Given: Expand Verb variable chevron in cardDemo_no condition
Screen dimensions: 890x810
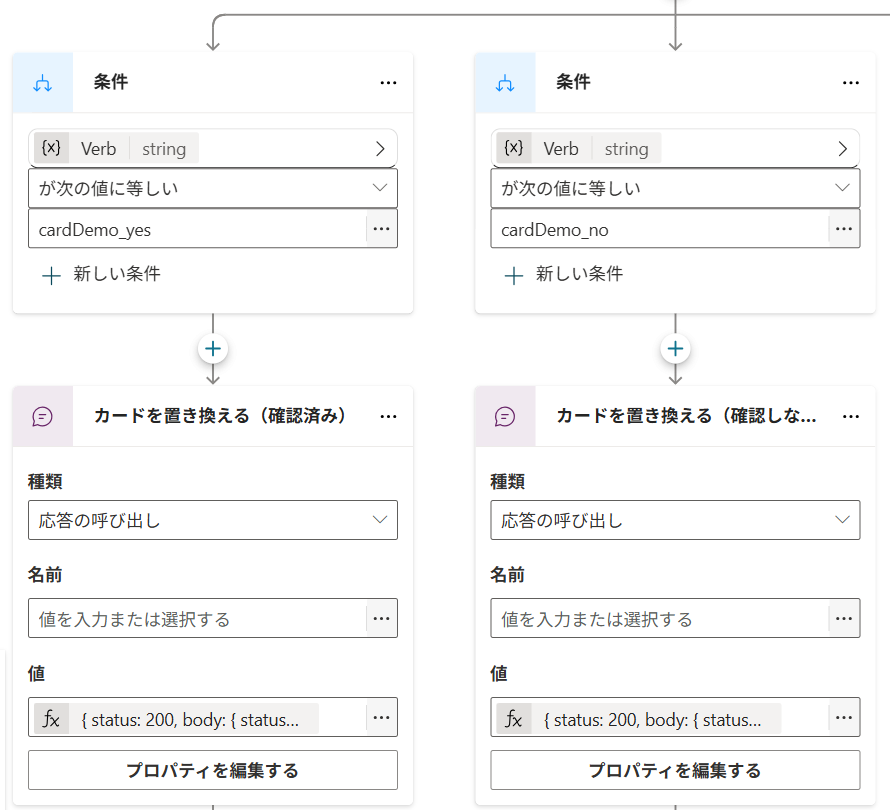Looking at the screenshot, I should point(843,149).
